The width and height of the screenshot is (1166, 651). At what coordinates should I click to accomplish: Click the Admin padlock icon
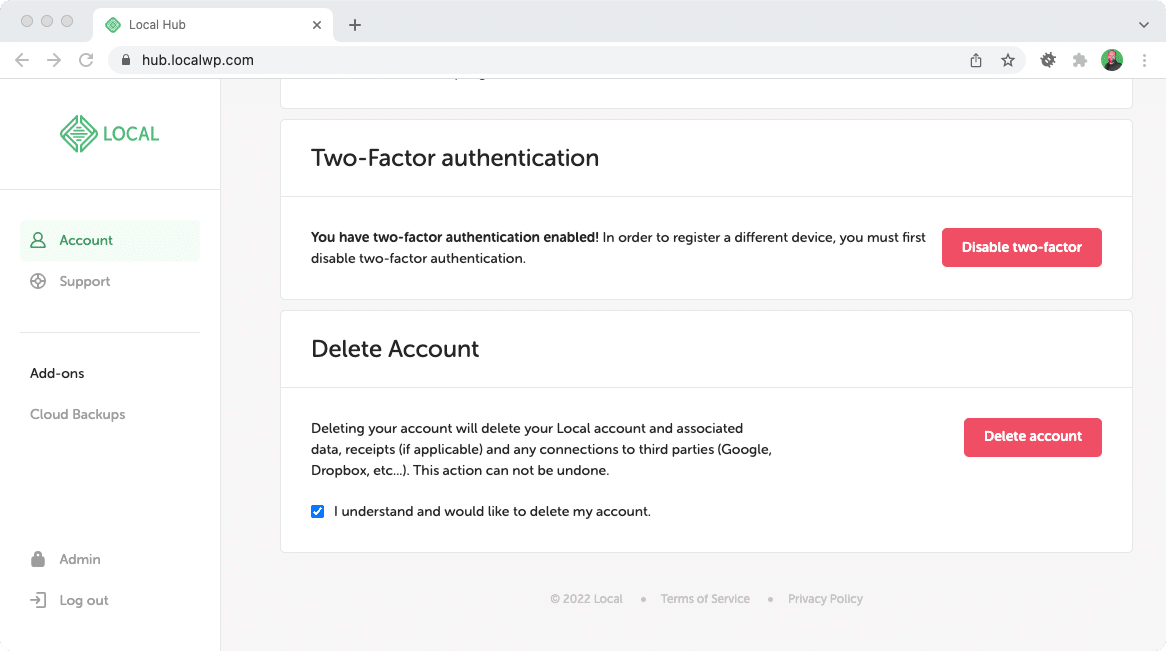(38, 559)
